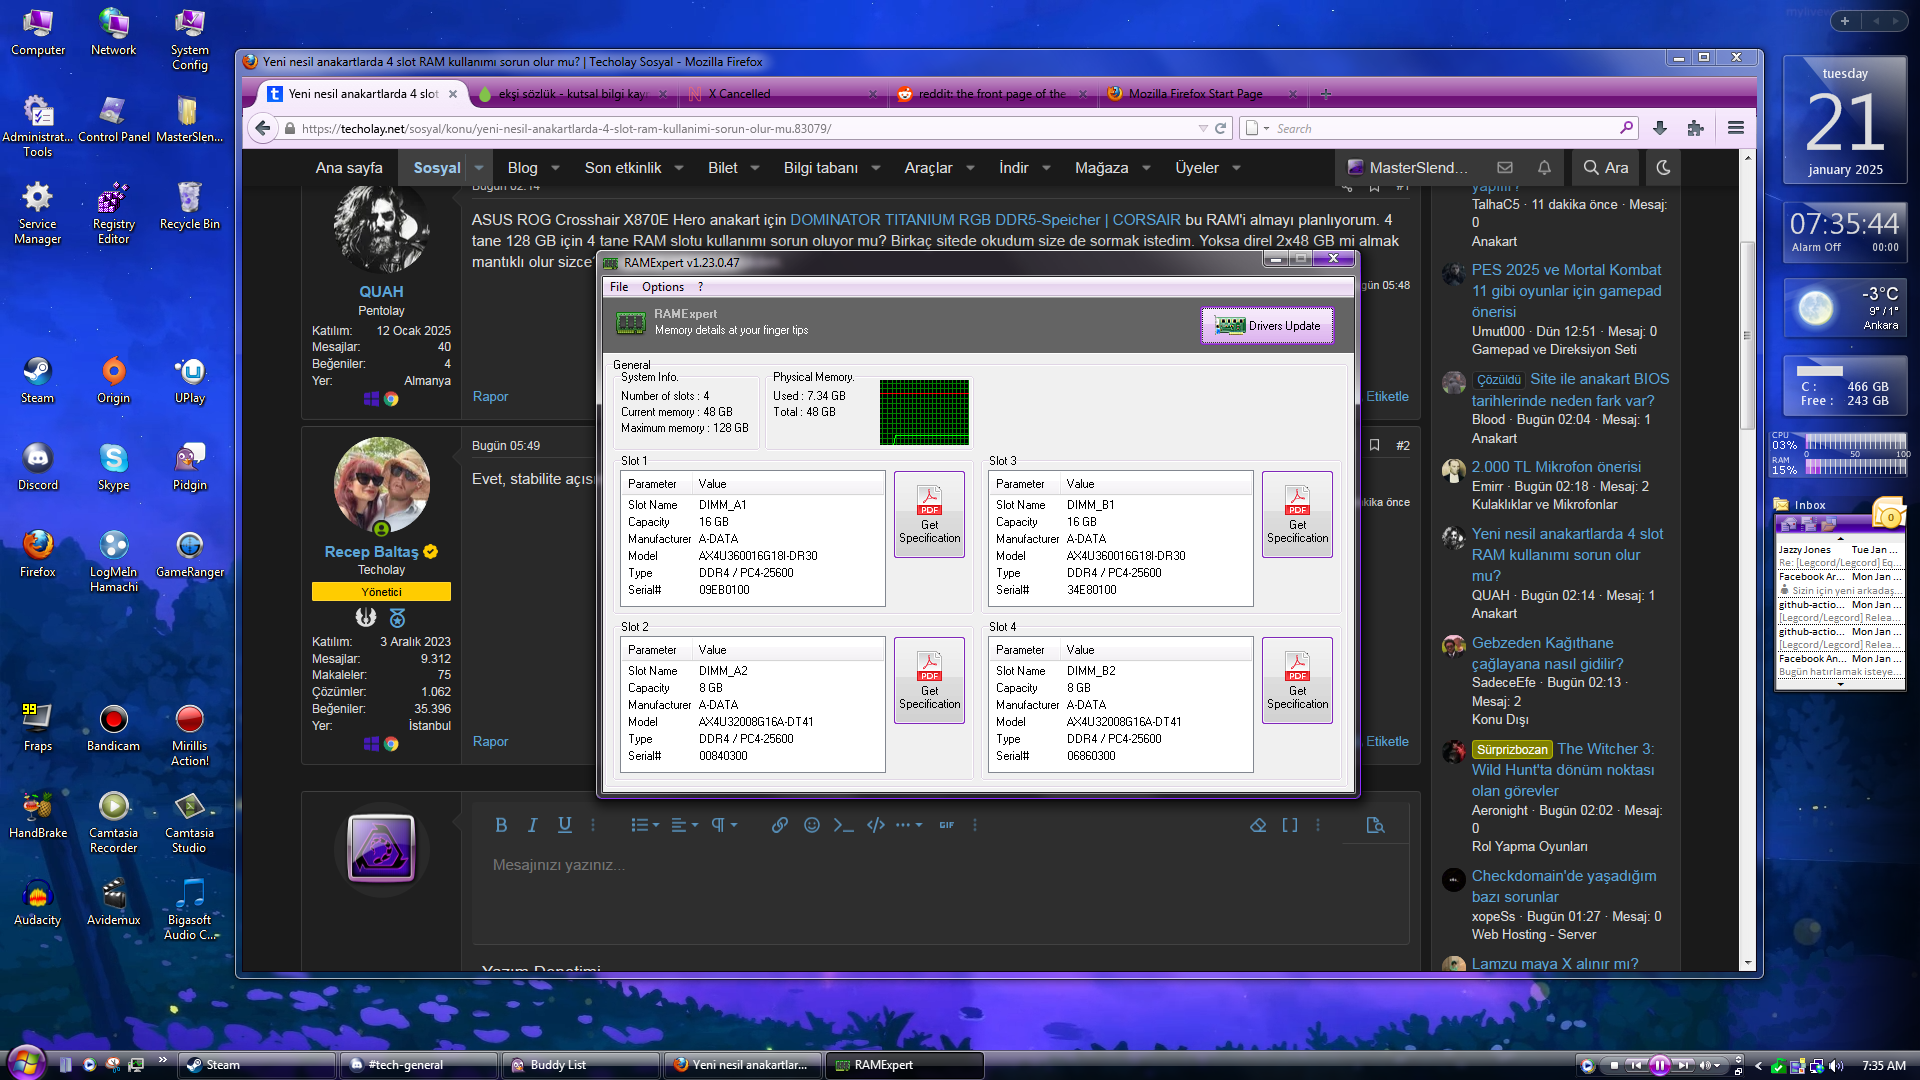
Task: Open Buddy List from taskbar
Action: click(x=580, y=1065)
